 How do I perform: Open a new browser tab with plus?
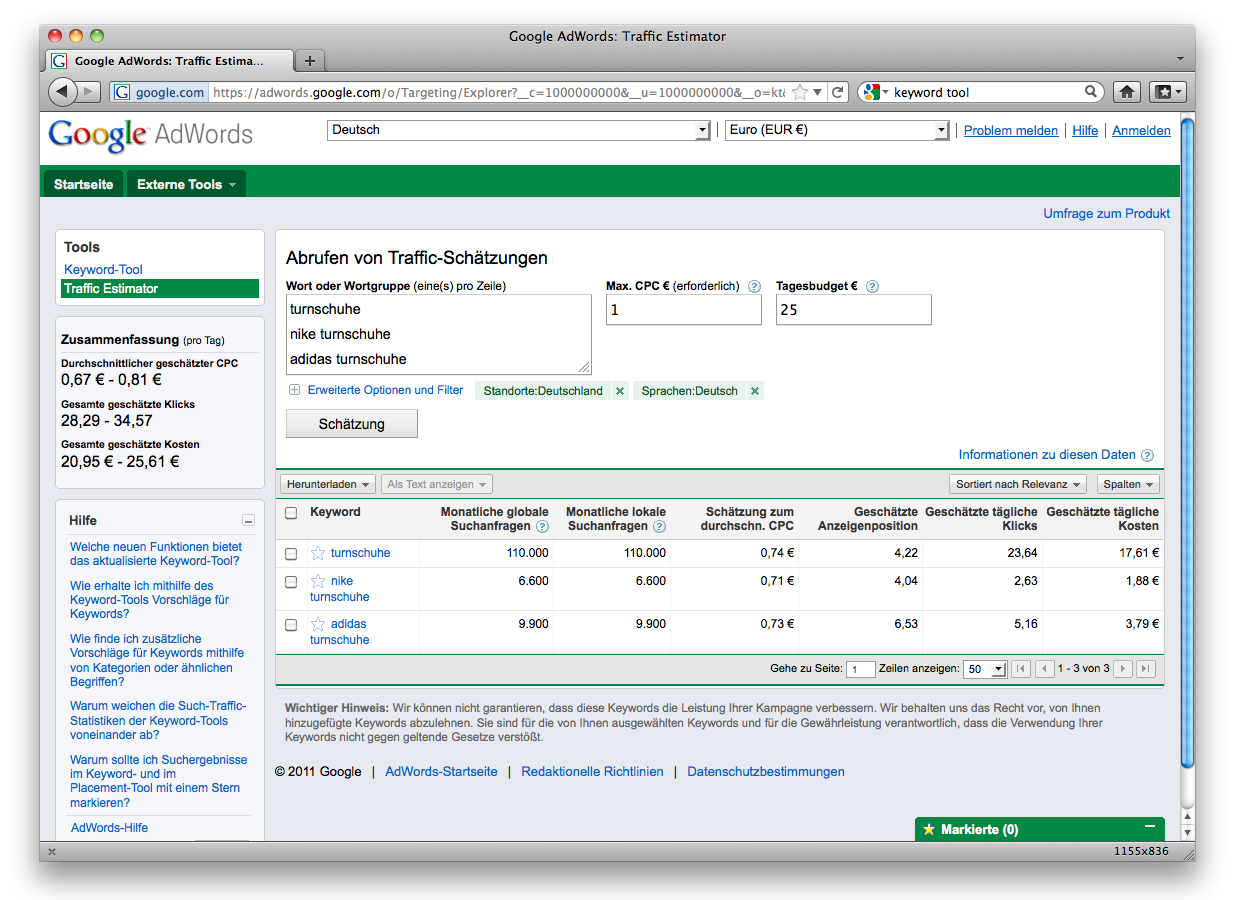(310, 61)
